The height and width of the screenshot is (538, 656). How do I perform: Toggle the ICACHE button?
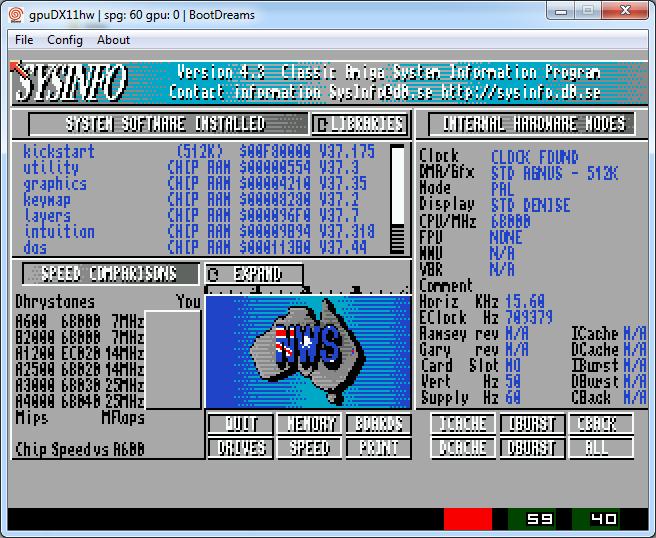[463, 424]
